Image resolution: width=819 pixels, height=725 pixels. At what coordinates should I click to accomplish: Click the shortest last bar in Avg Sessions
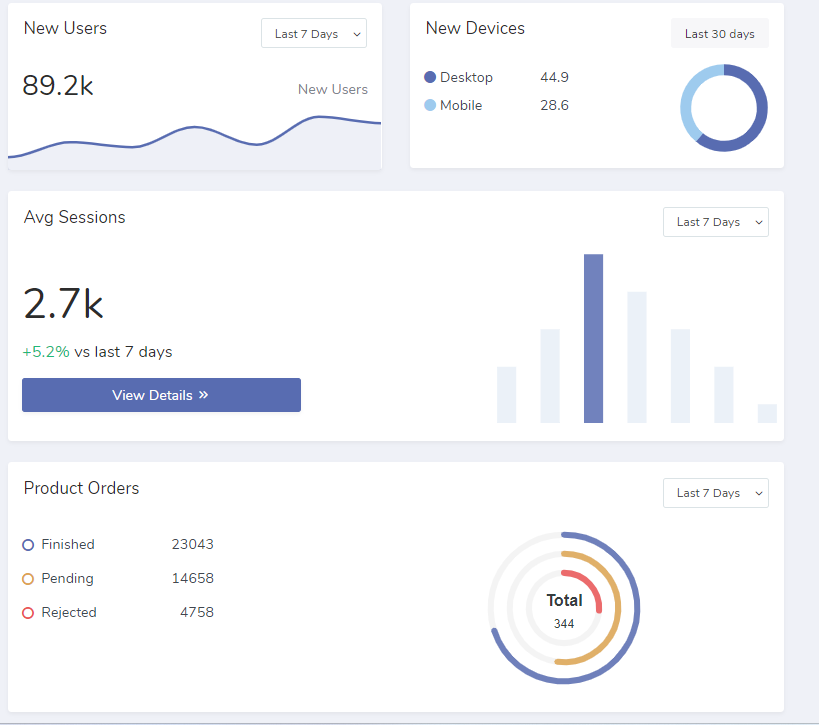(x=767, y=413)
